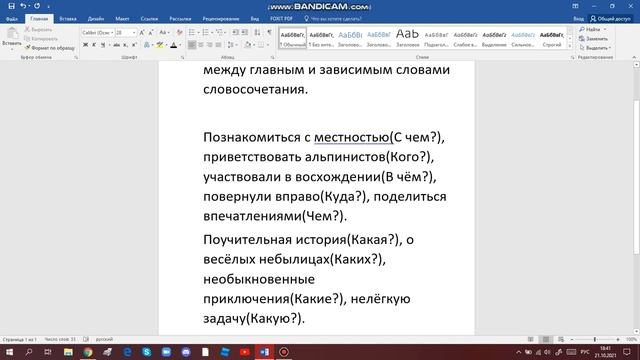Open the YouTube taskbar icon
640x360 pixels.
tap(244, 352)
